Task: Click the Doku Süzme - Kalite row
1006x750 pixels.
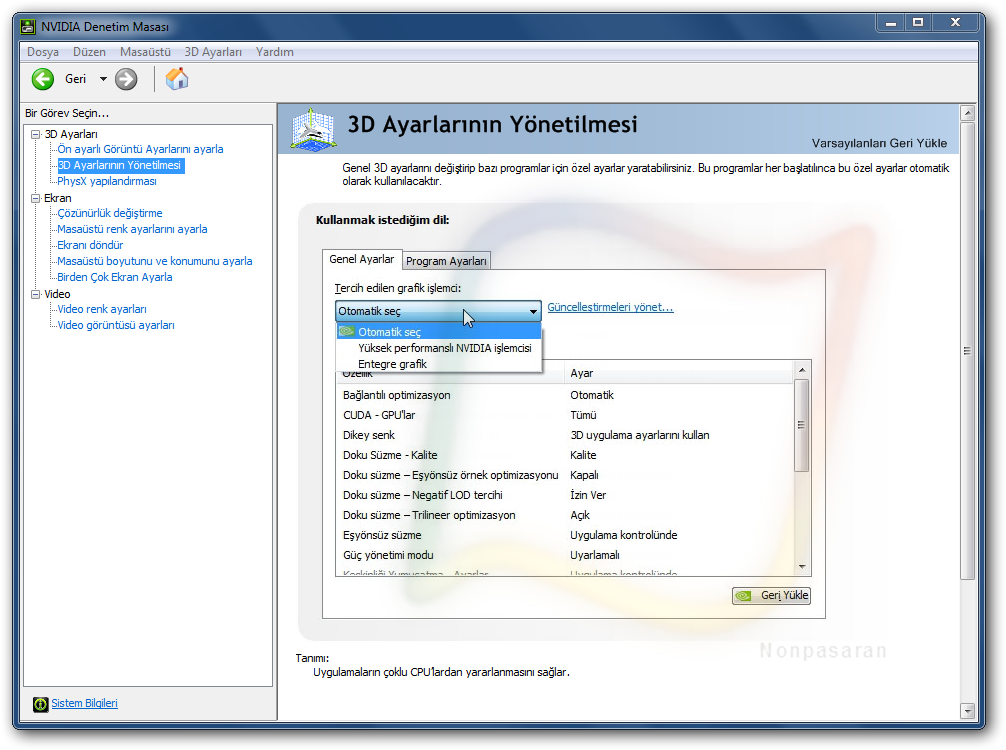Action: [565, 455]
